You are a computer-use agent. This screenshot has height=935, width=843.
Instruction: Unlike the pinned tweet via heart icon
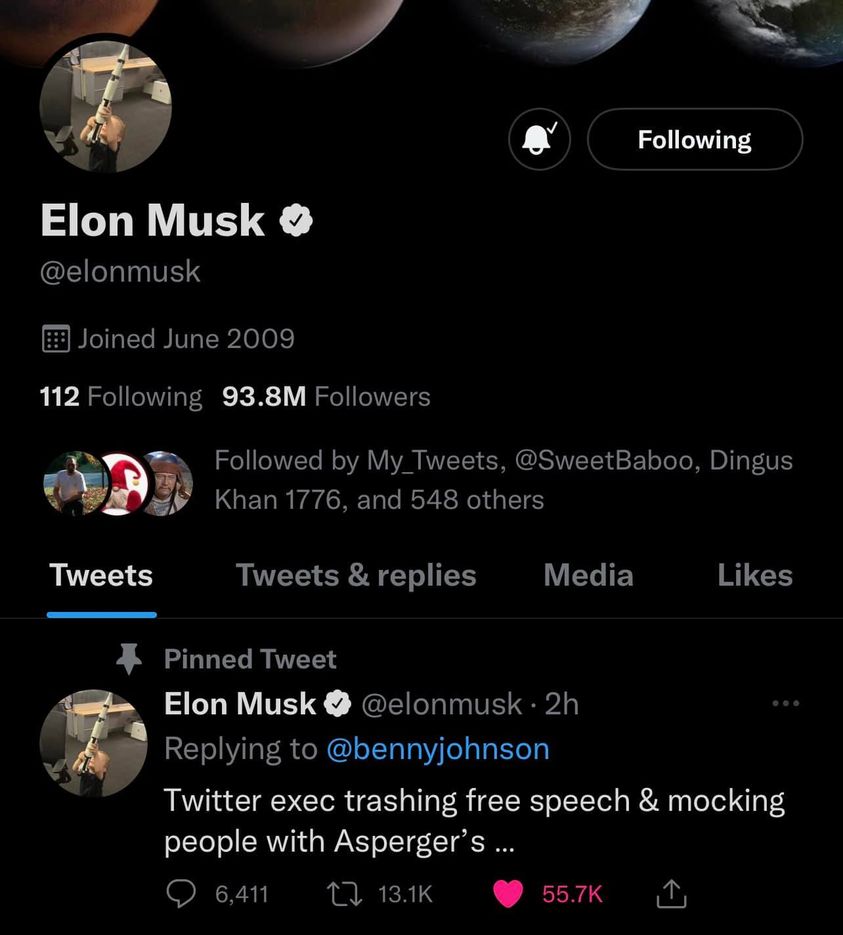pos(508,893)
